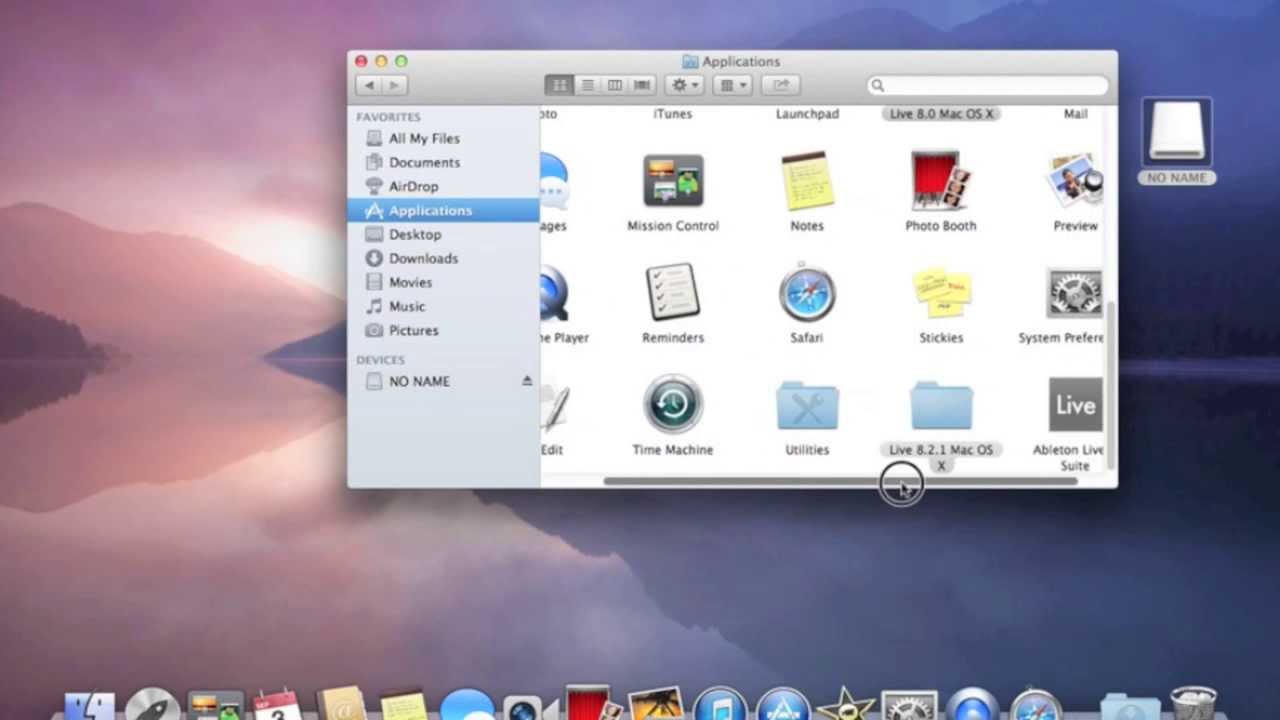Select the NO NAME drive on desktop
Viewport: 1280px width, 720px height.
pyautogui.click(x=1176, y=131)
